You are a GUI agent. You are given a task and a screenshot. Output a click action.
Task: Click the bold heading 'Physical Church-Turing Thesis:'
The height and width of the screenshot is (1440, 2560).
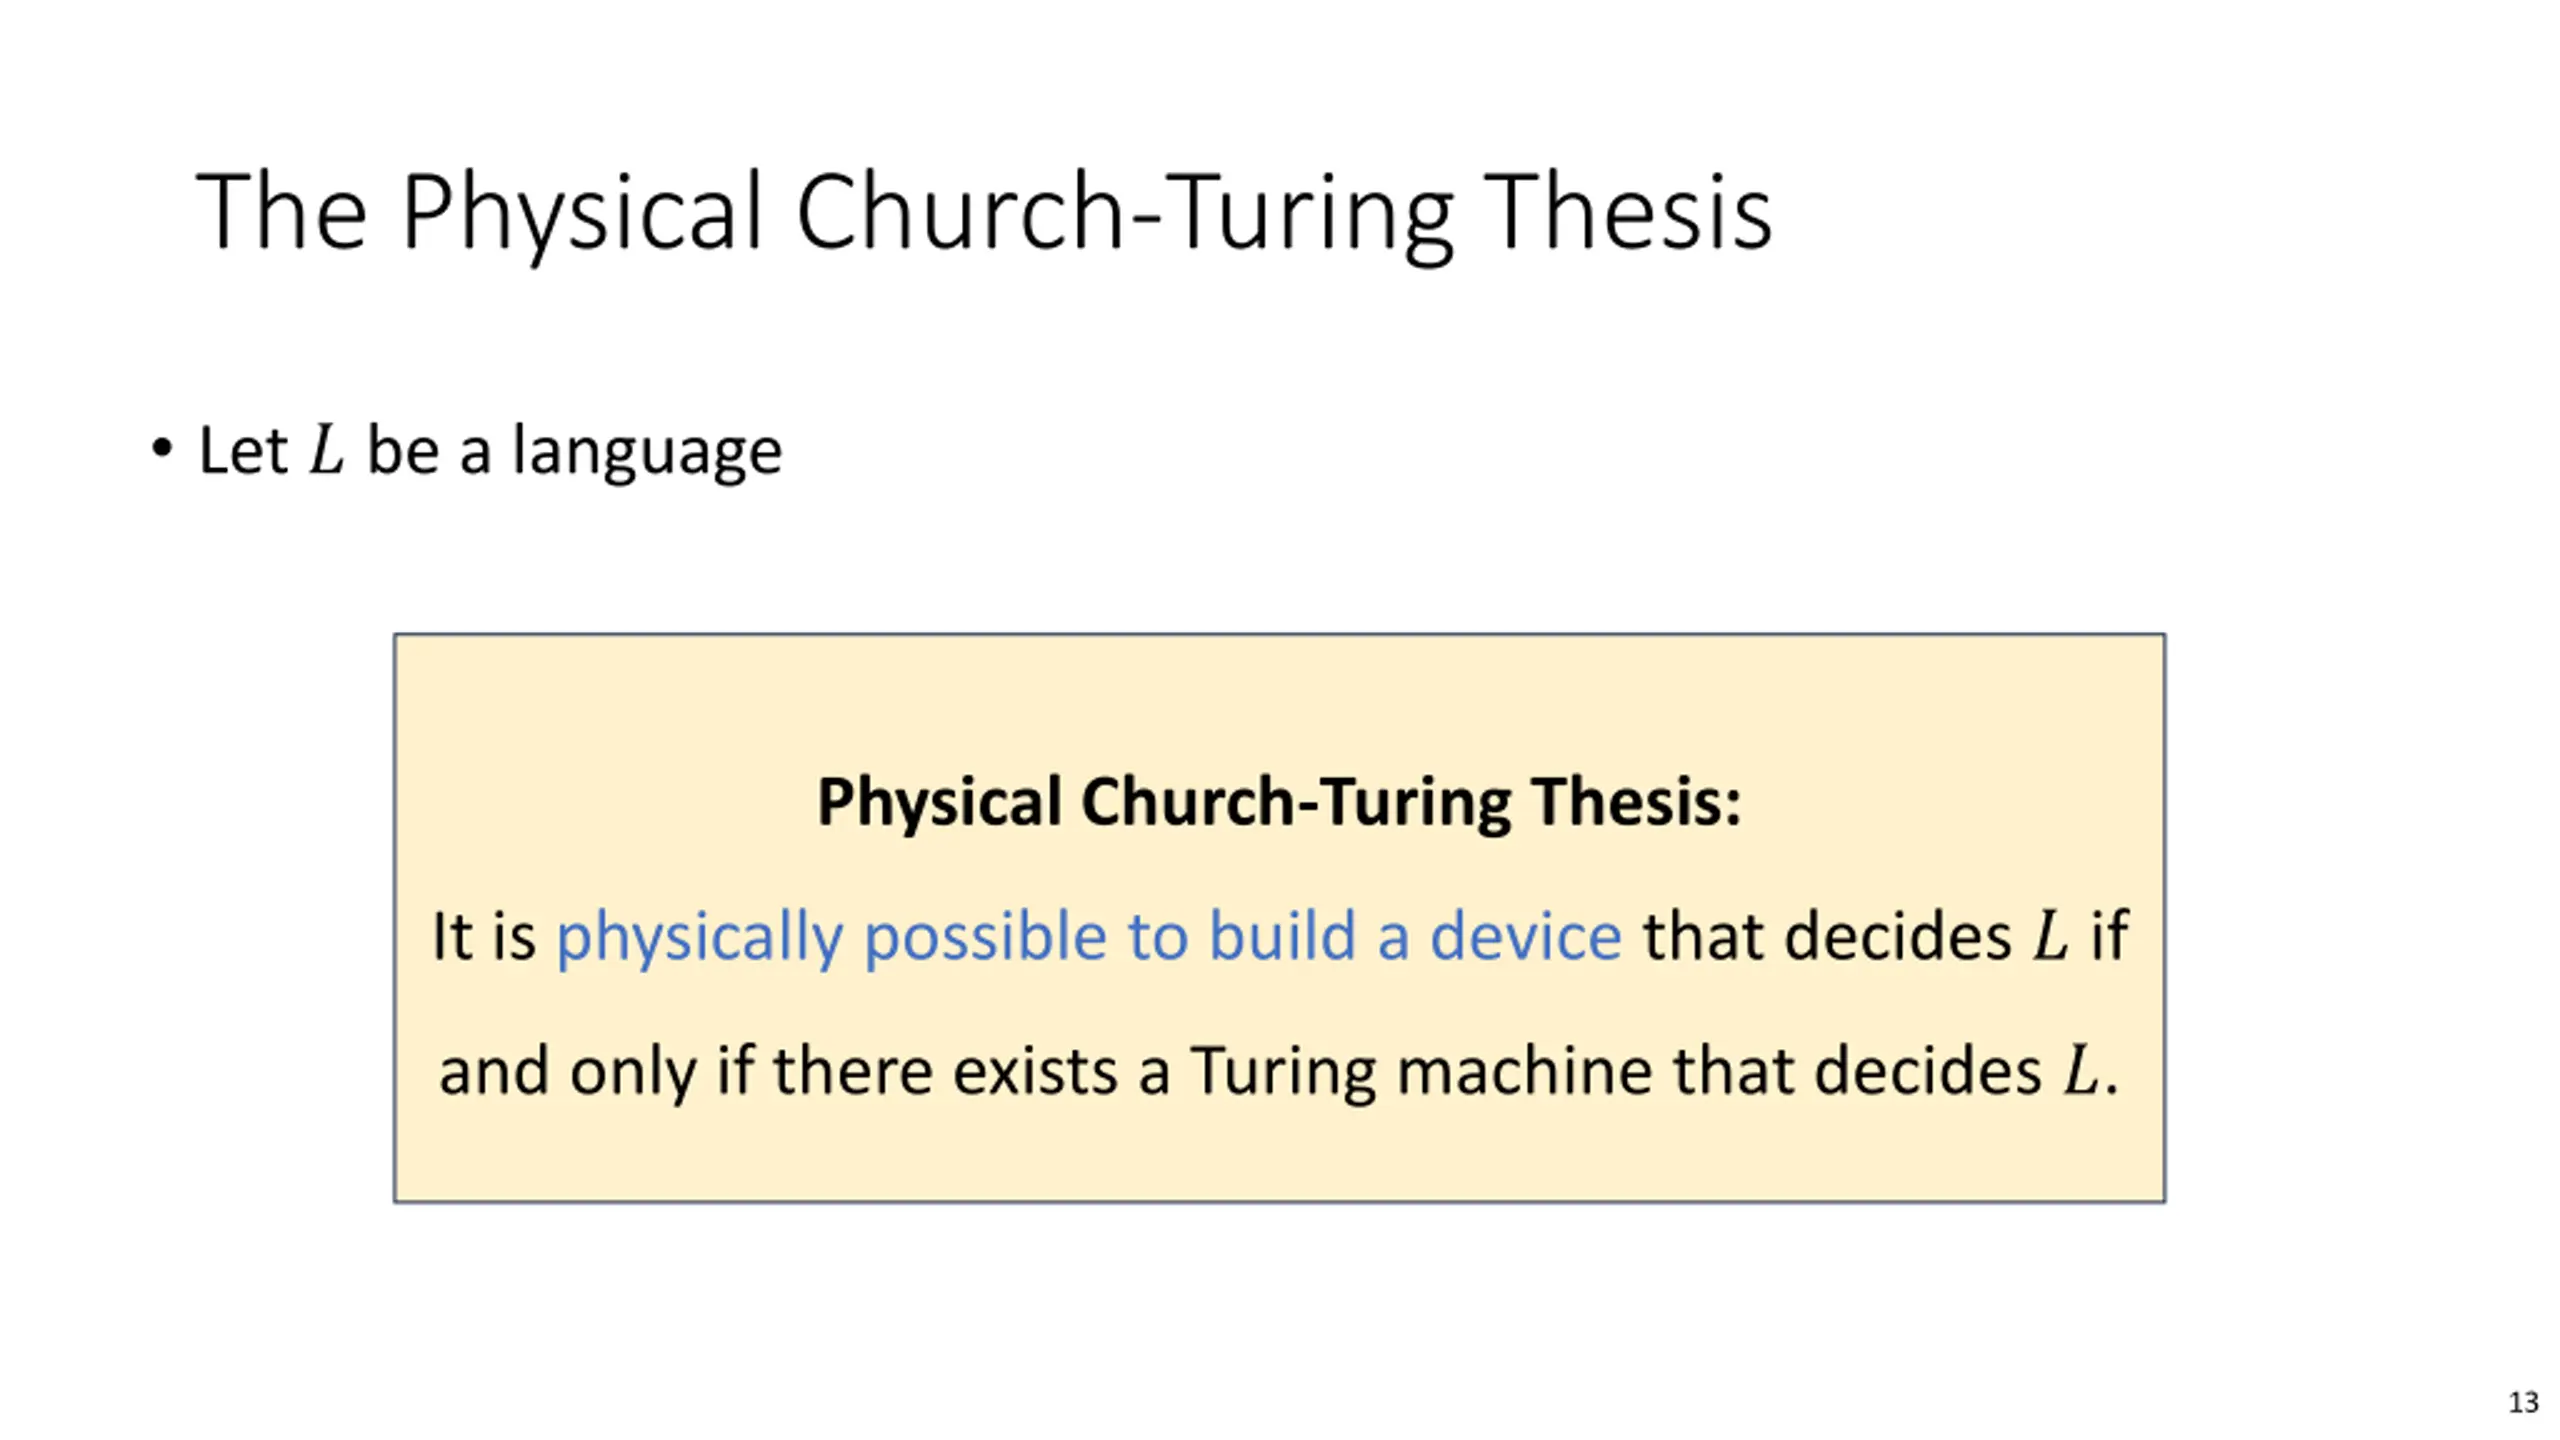pos(1279,802)
